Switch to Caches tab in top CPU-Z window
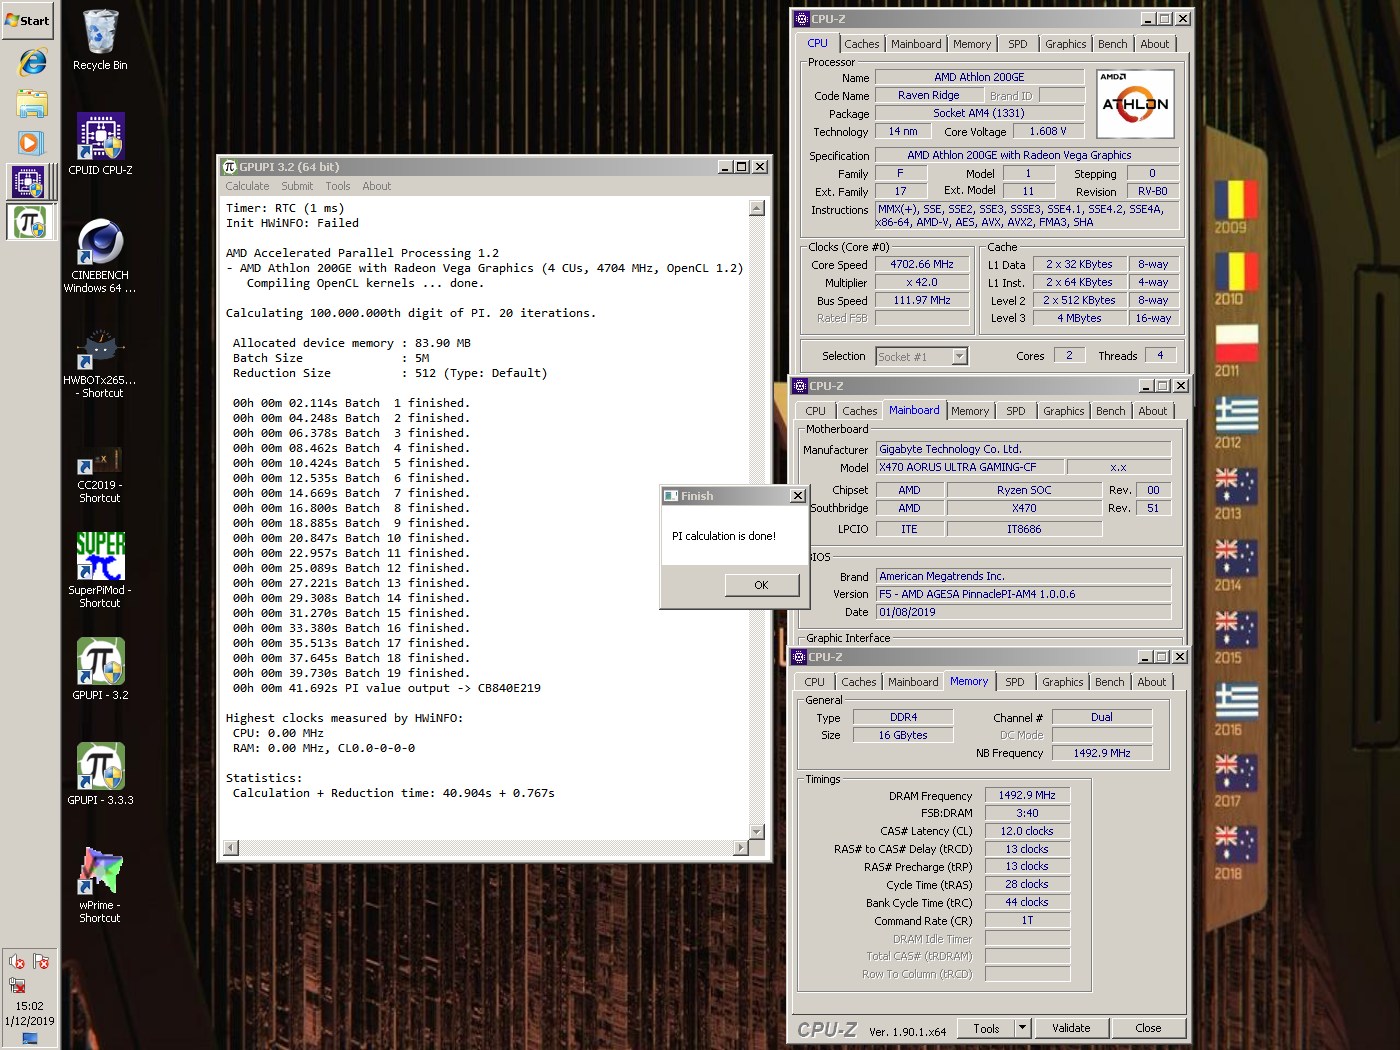1400x1050 pixels. (861, 44)
